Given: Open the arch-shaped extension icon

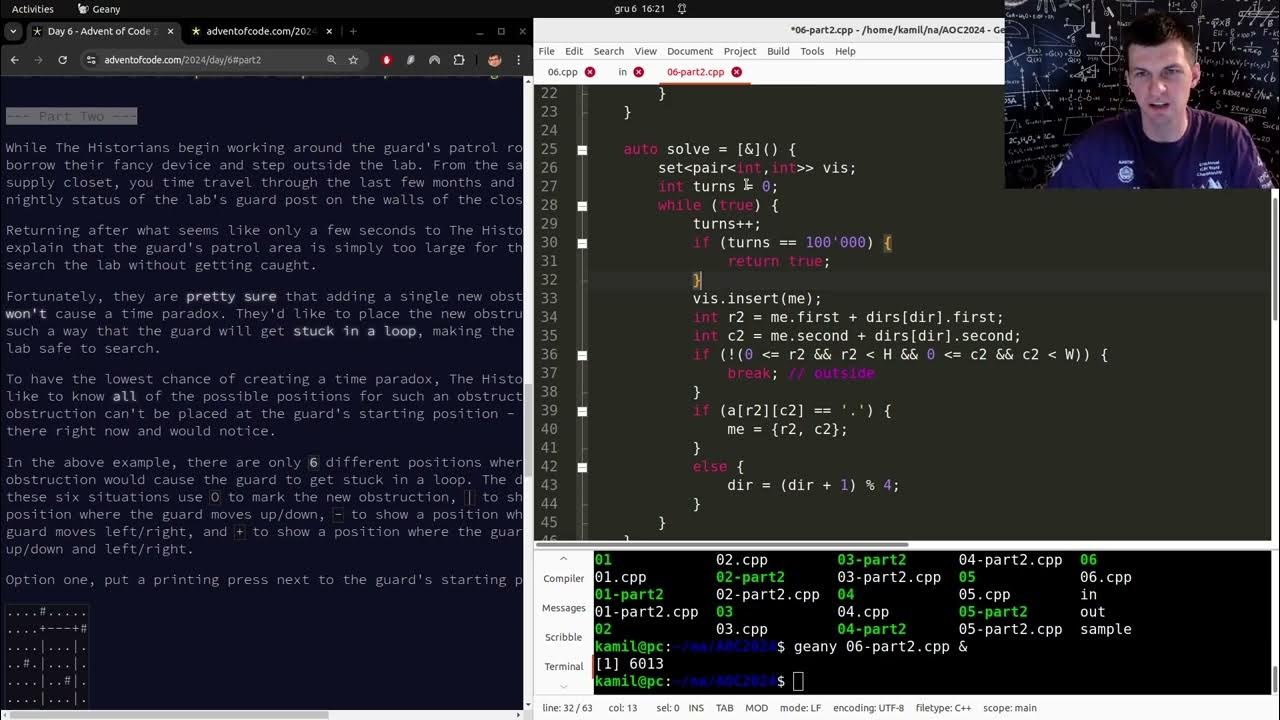Looking at the screenshot, I should 435,60.
